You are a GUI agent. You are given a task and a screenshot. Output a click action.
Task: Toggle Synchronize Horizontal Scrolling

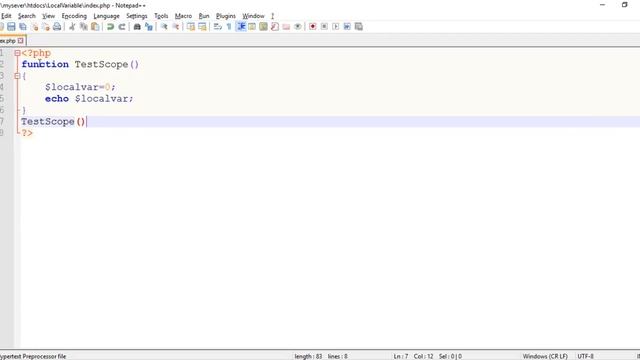tap(202, 27)
